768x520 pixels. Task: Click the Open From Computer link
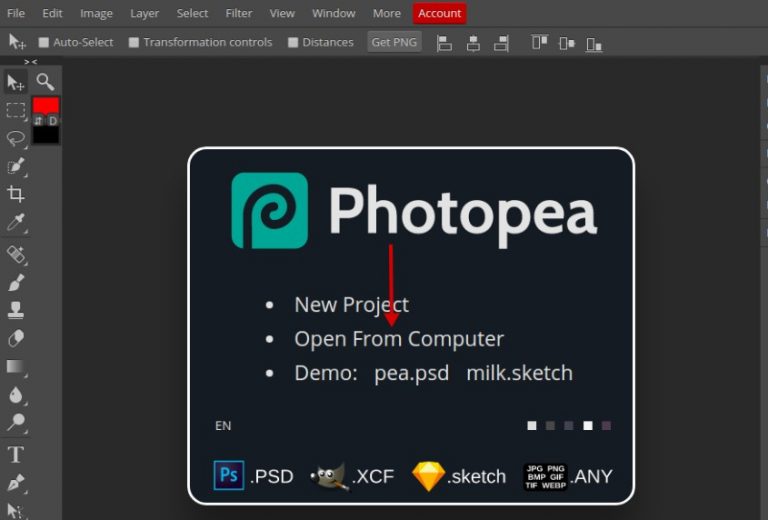399,339
